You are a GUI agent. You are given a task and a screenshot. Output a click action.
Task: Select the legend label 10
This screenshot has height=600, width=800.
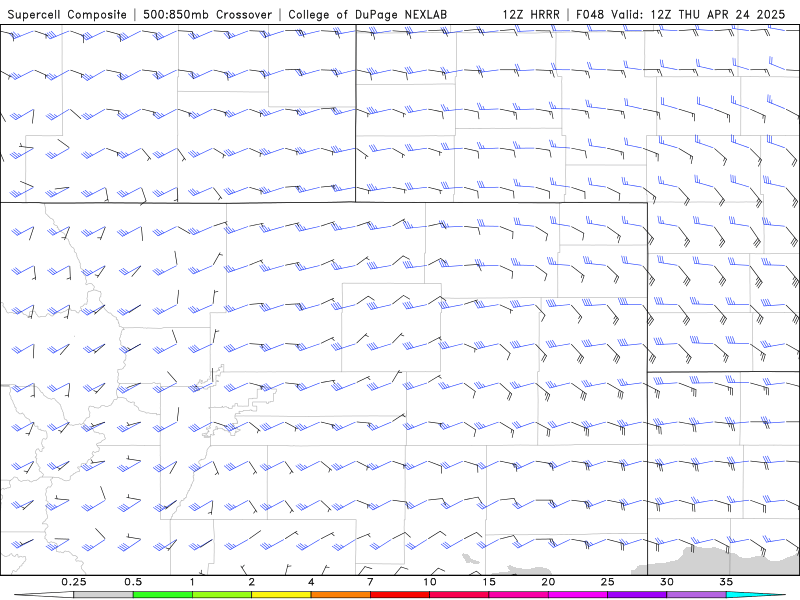430,582
